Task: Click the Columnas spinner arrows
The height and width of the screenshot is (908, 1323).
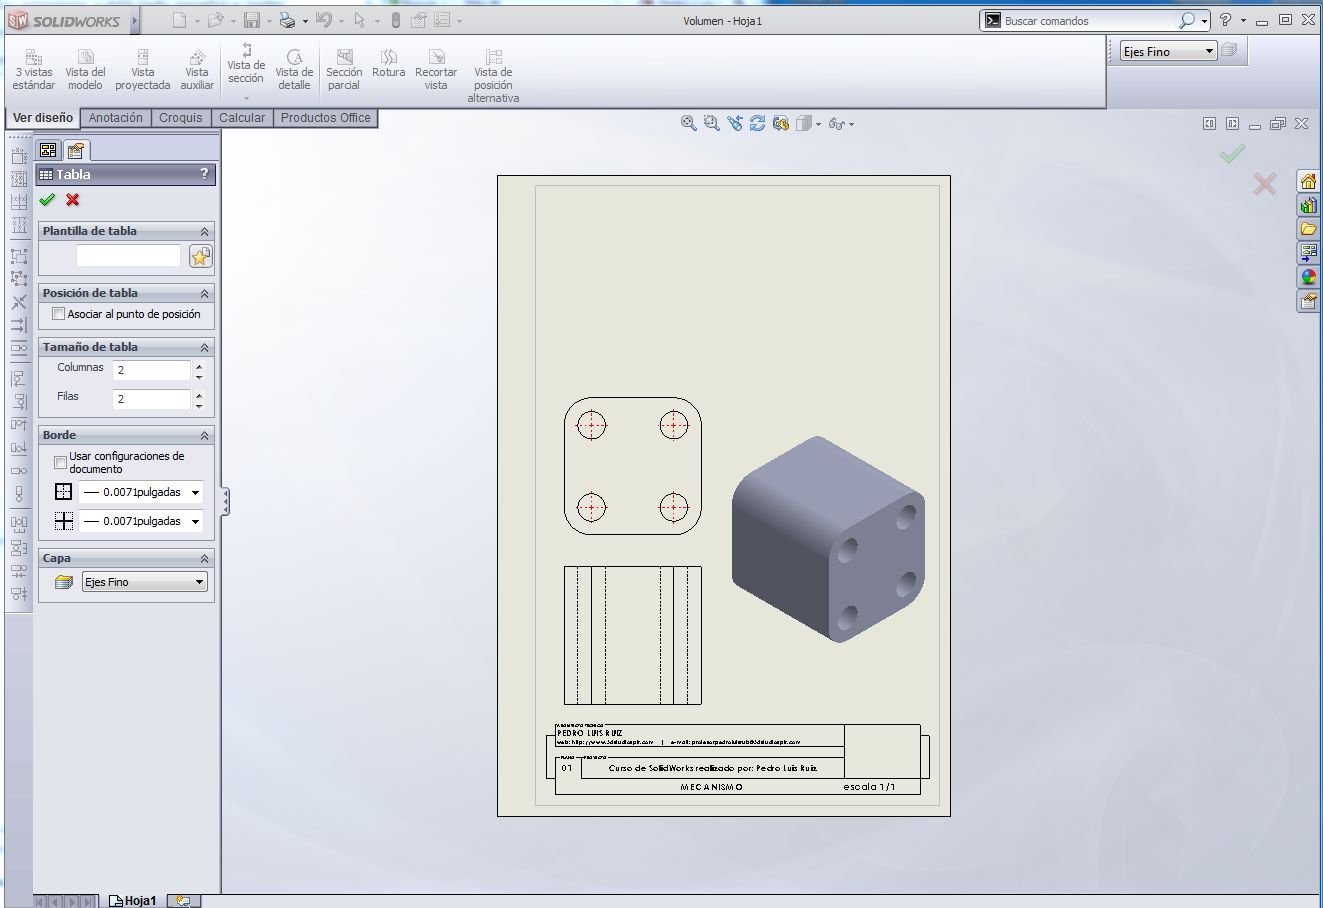Action: point(200,370)
